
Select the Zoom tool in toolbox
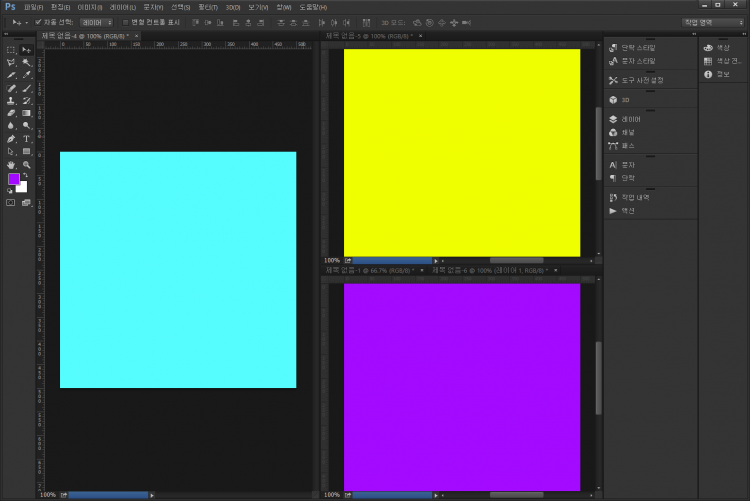click(x=27, y=165)
